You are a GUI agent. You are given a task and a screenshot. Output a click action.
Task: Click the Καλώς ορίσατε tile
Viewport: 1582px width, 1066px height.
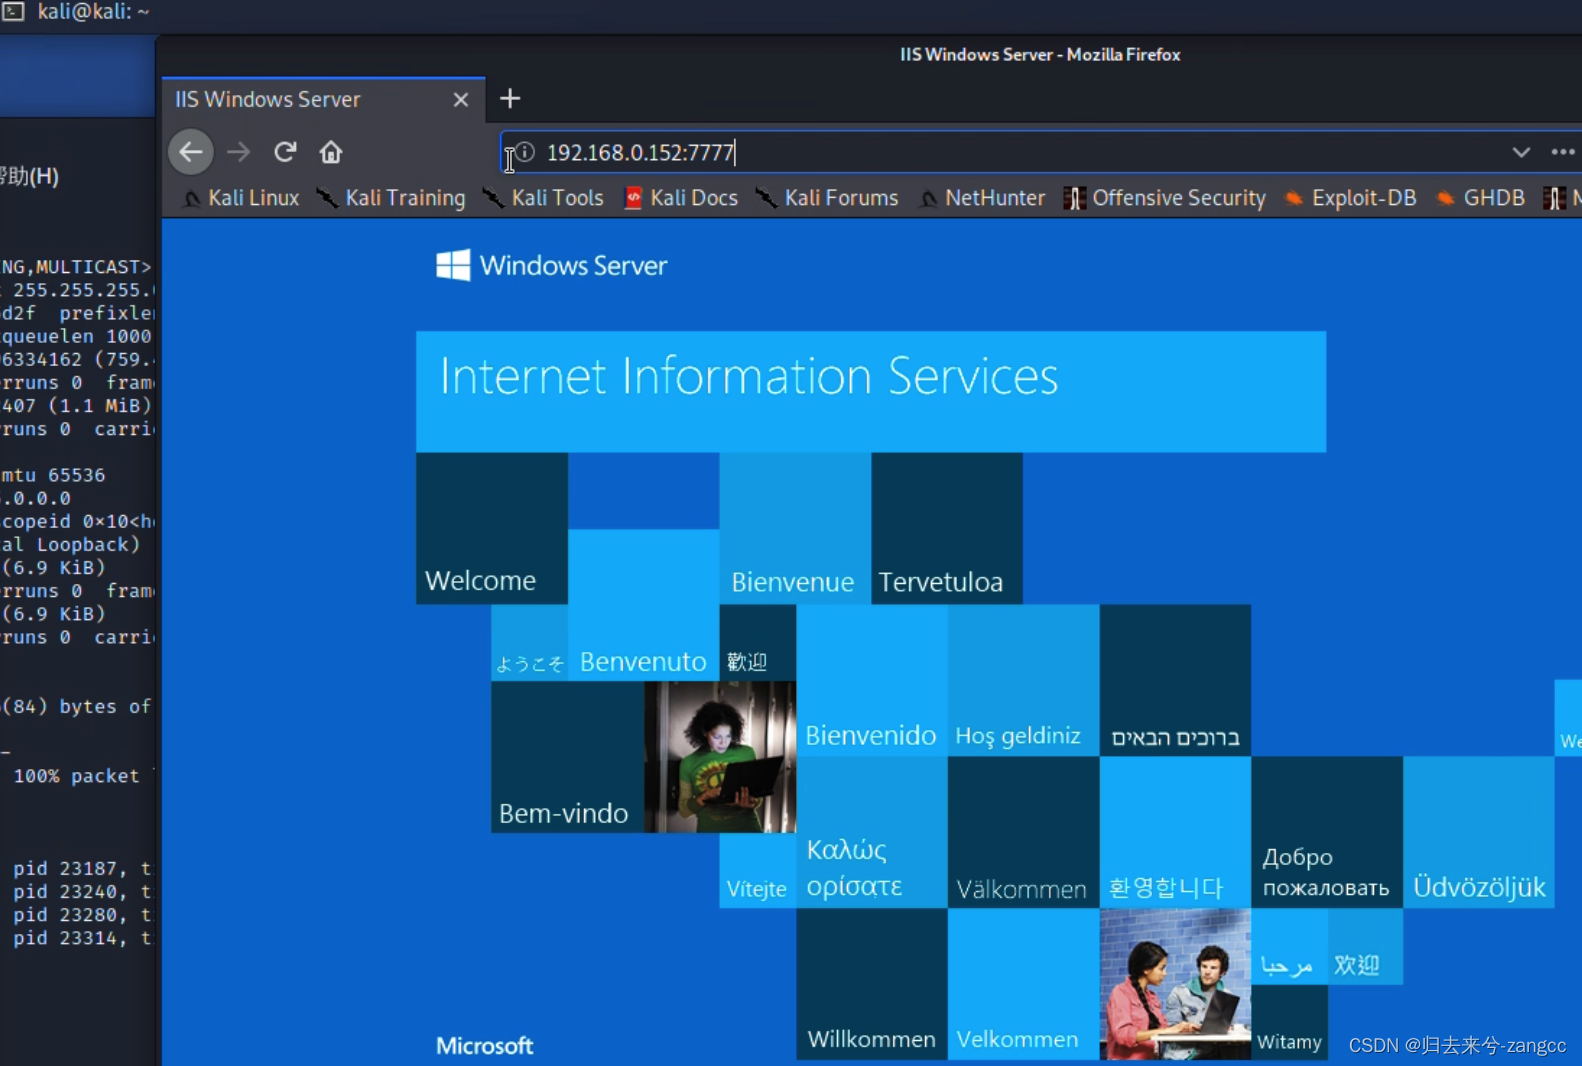pos(872,832)
